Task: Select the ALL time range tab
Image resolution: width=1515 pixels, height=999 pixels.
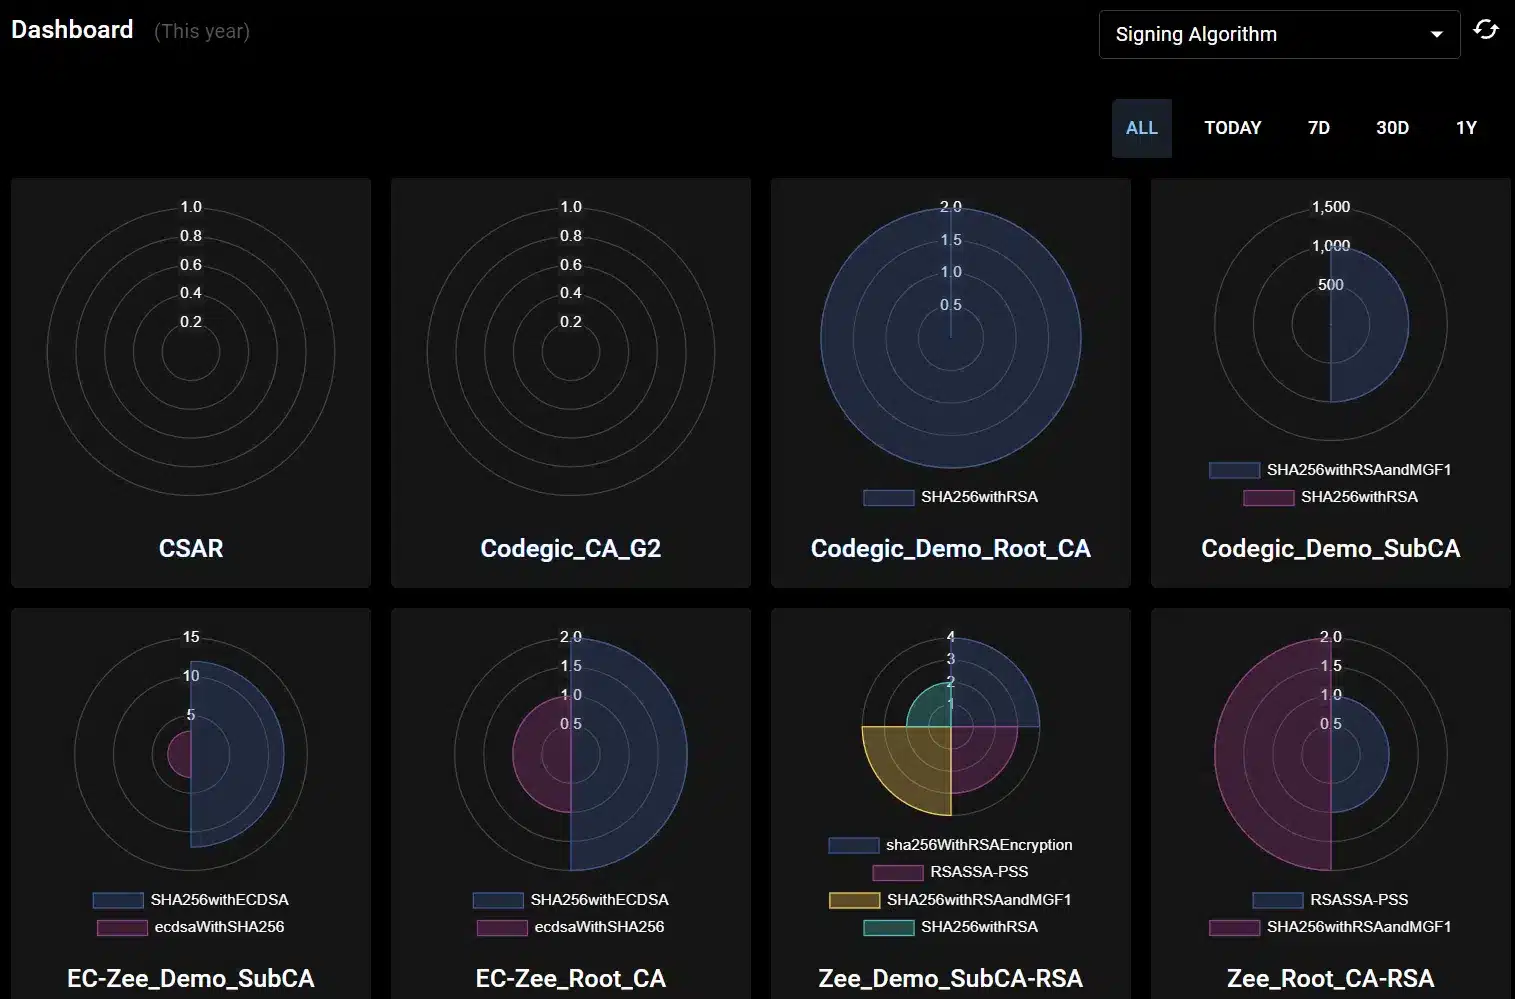Action: [1141, 128]
